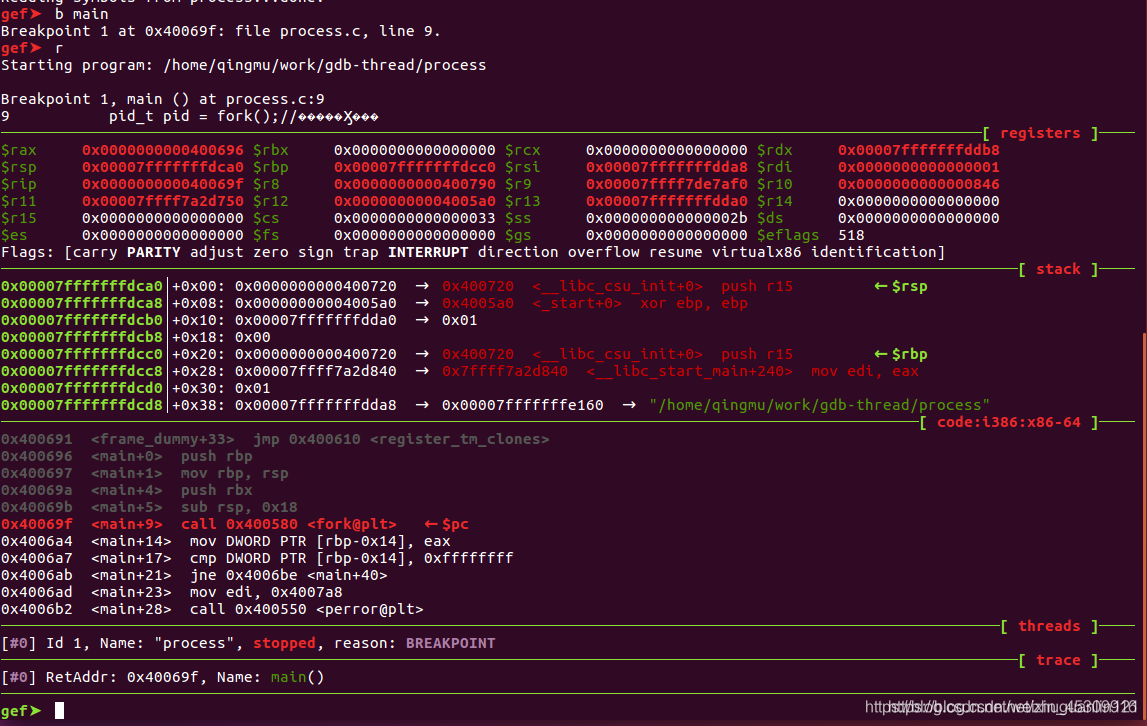Click the $cs value 0x0000000000000033
This screenshot has height=726, width=1147.
point(415,218)
